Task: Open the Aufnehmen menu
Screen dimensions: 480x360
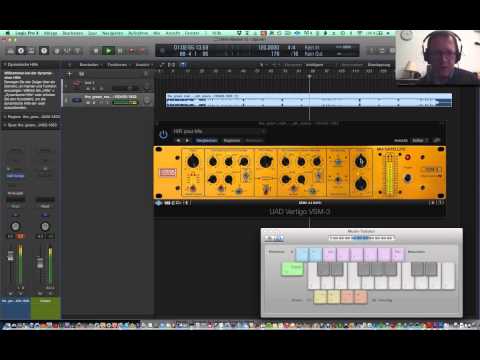Action: click(138, 33)
